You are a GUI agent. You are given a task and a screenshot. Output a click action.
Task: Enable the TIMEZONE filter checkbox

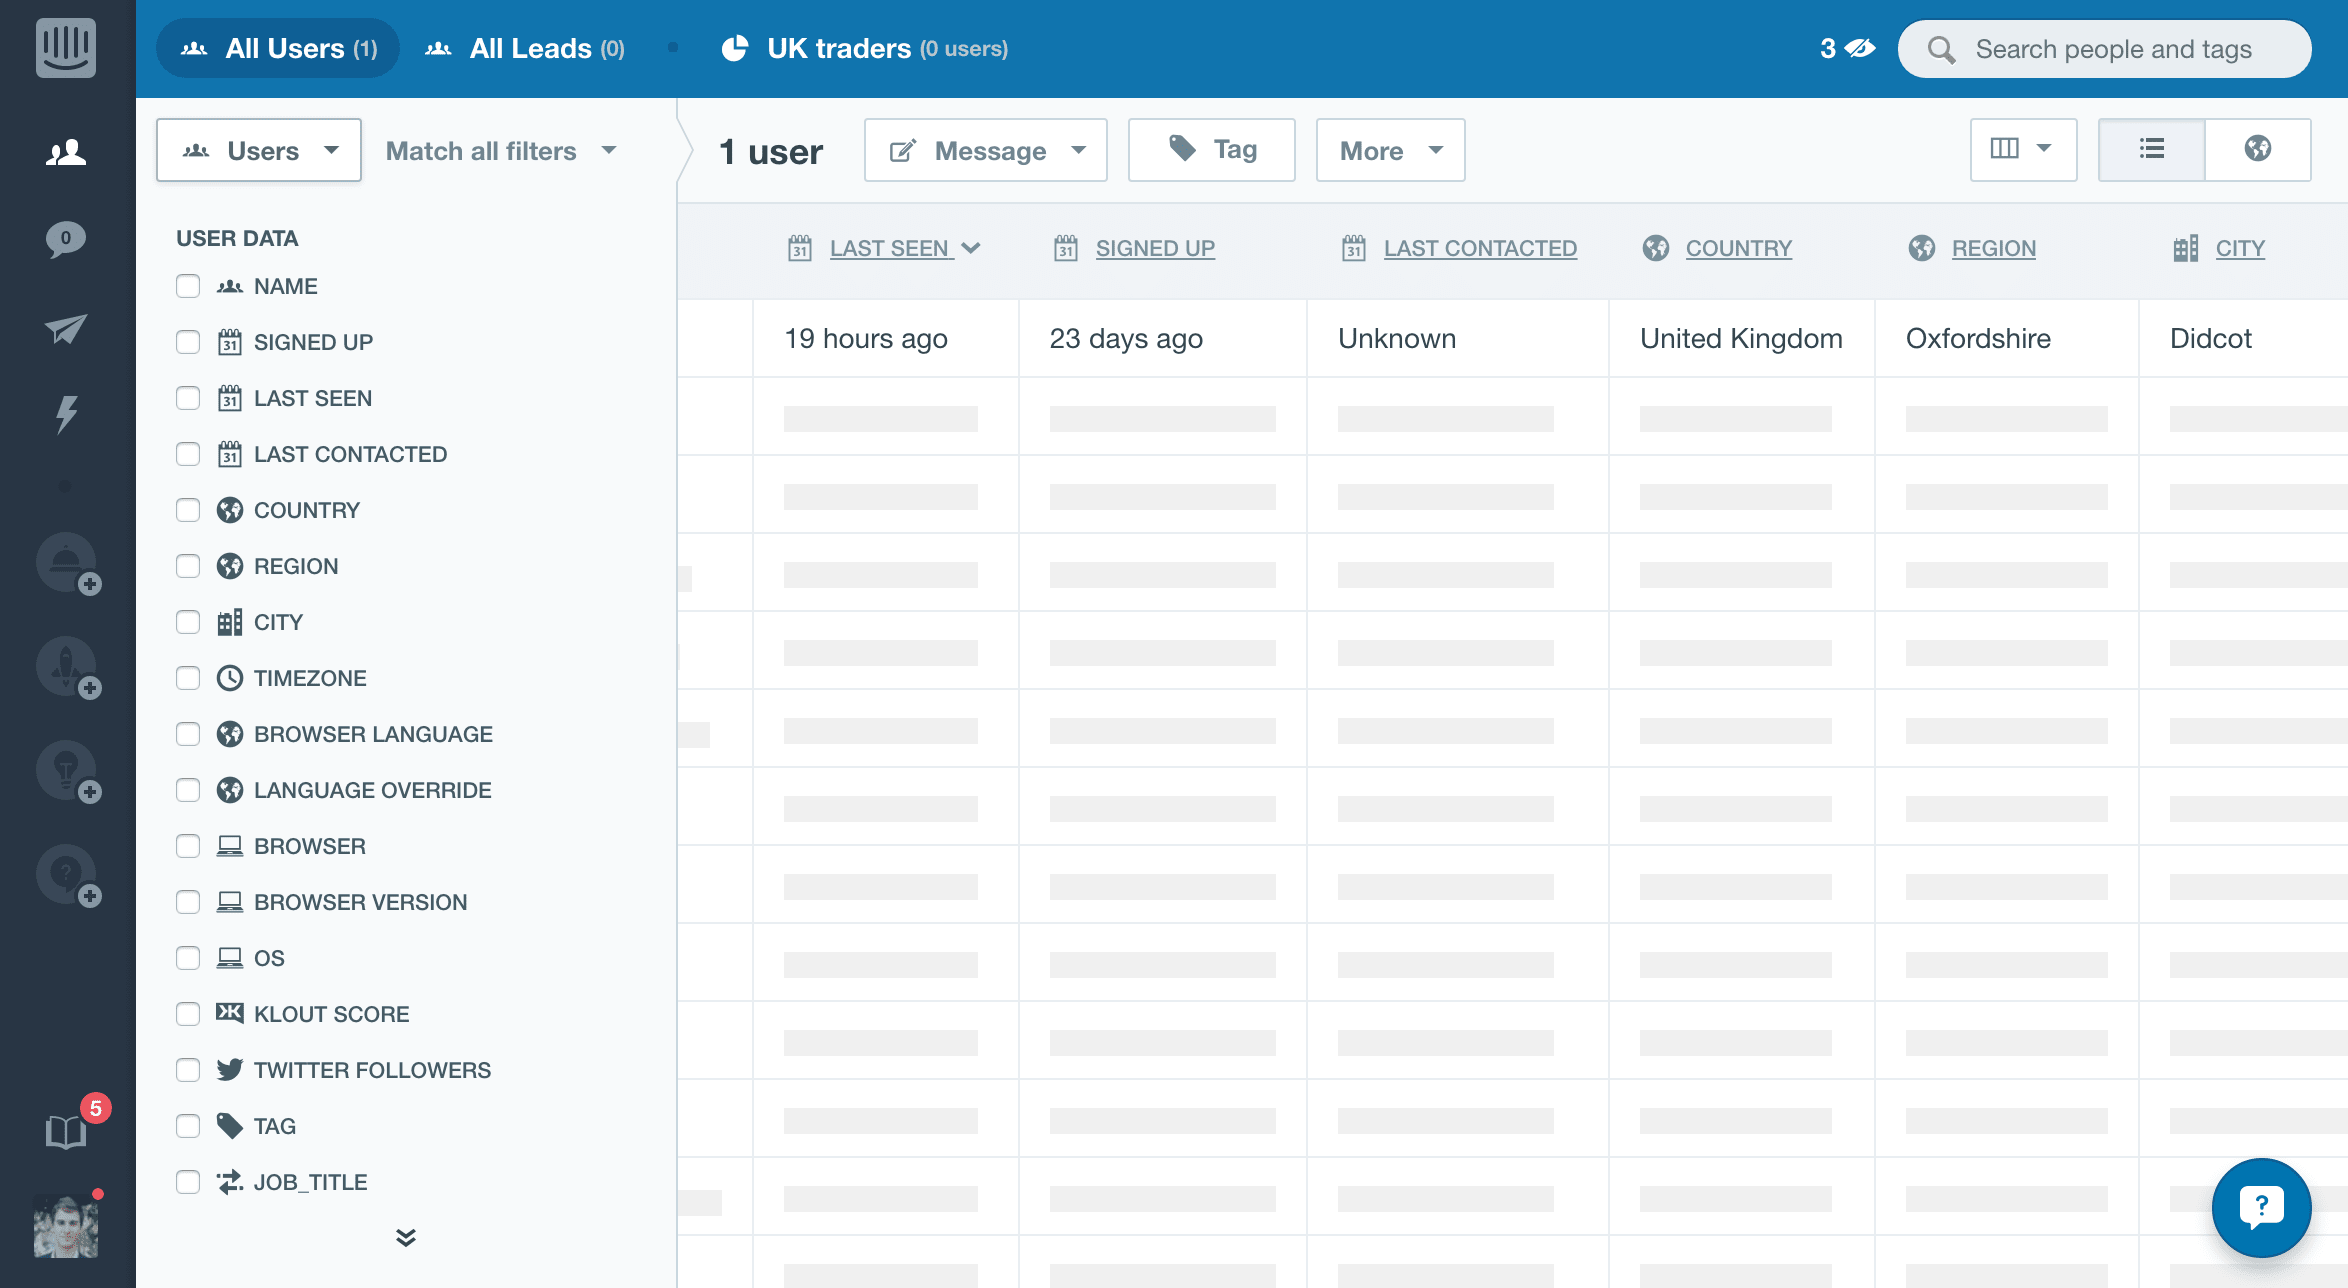point(188,678)
